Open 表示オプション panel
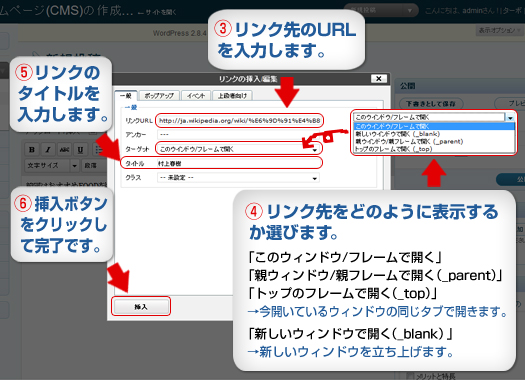 pyautogui.click(x=499, y=30)
